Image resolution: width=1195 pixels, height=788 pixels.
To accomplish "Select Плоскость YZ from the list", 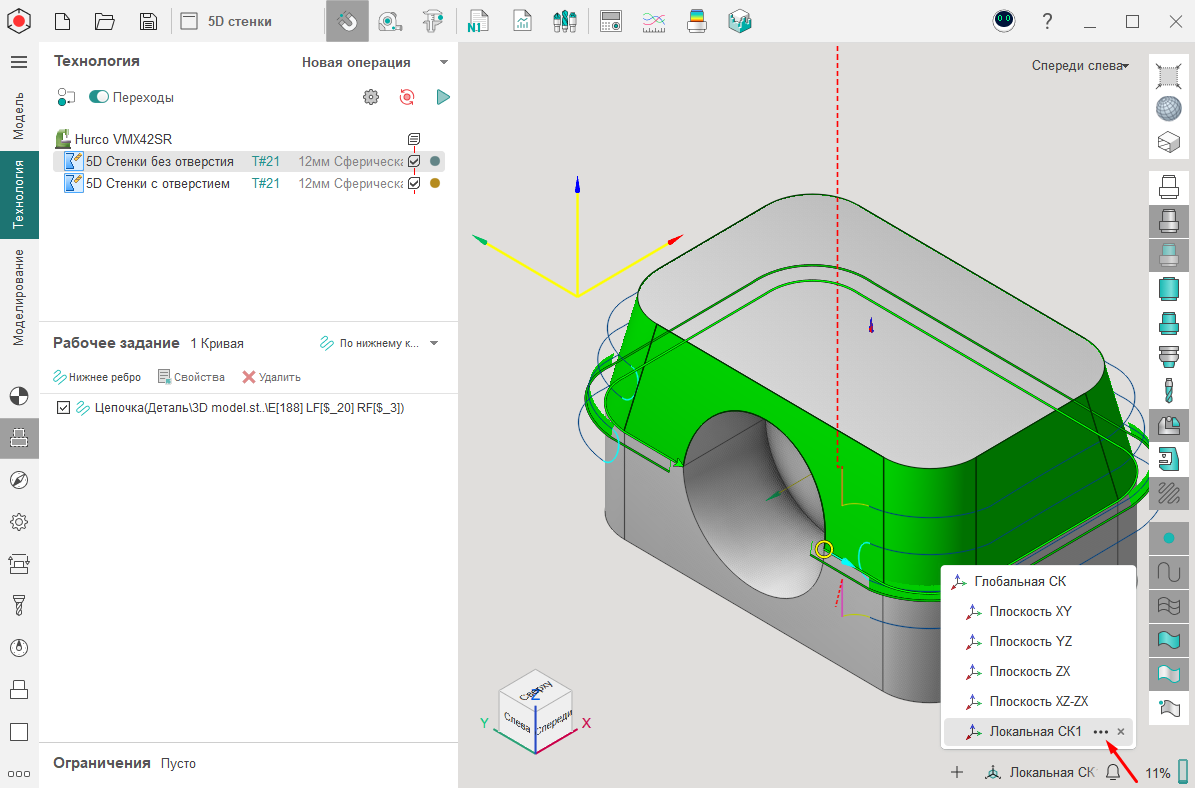I will tap(1030, 641).
